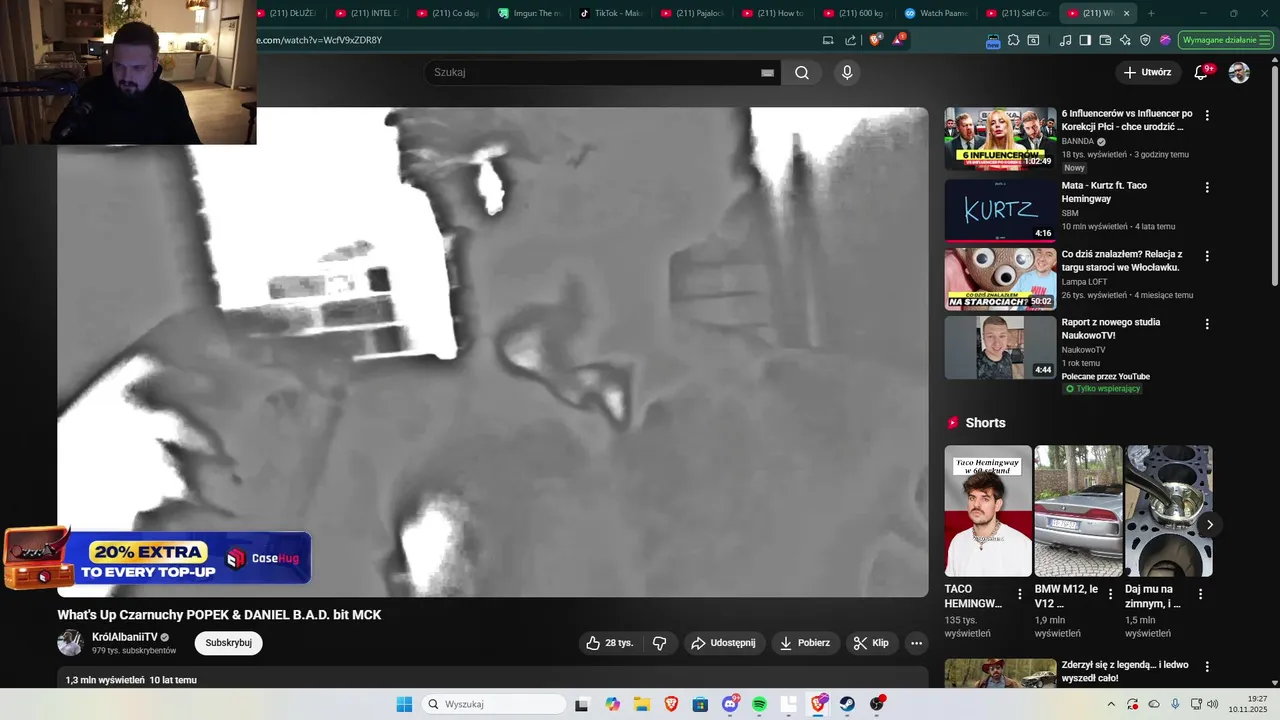Open the Wymagane działanie browser menu
Image resolution: width=1280 pixels, height=720 pixels.
[x=1225, y=40]
